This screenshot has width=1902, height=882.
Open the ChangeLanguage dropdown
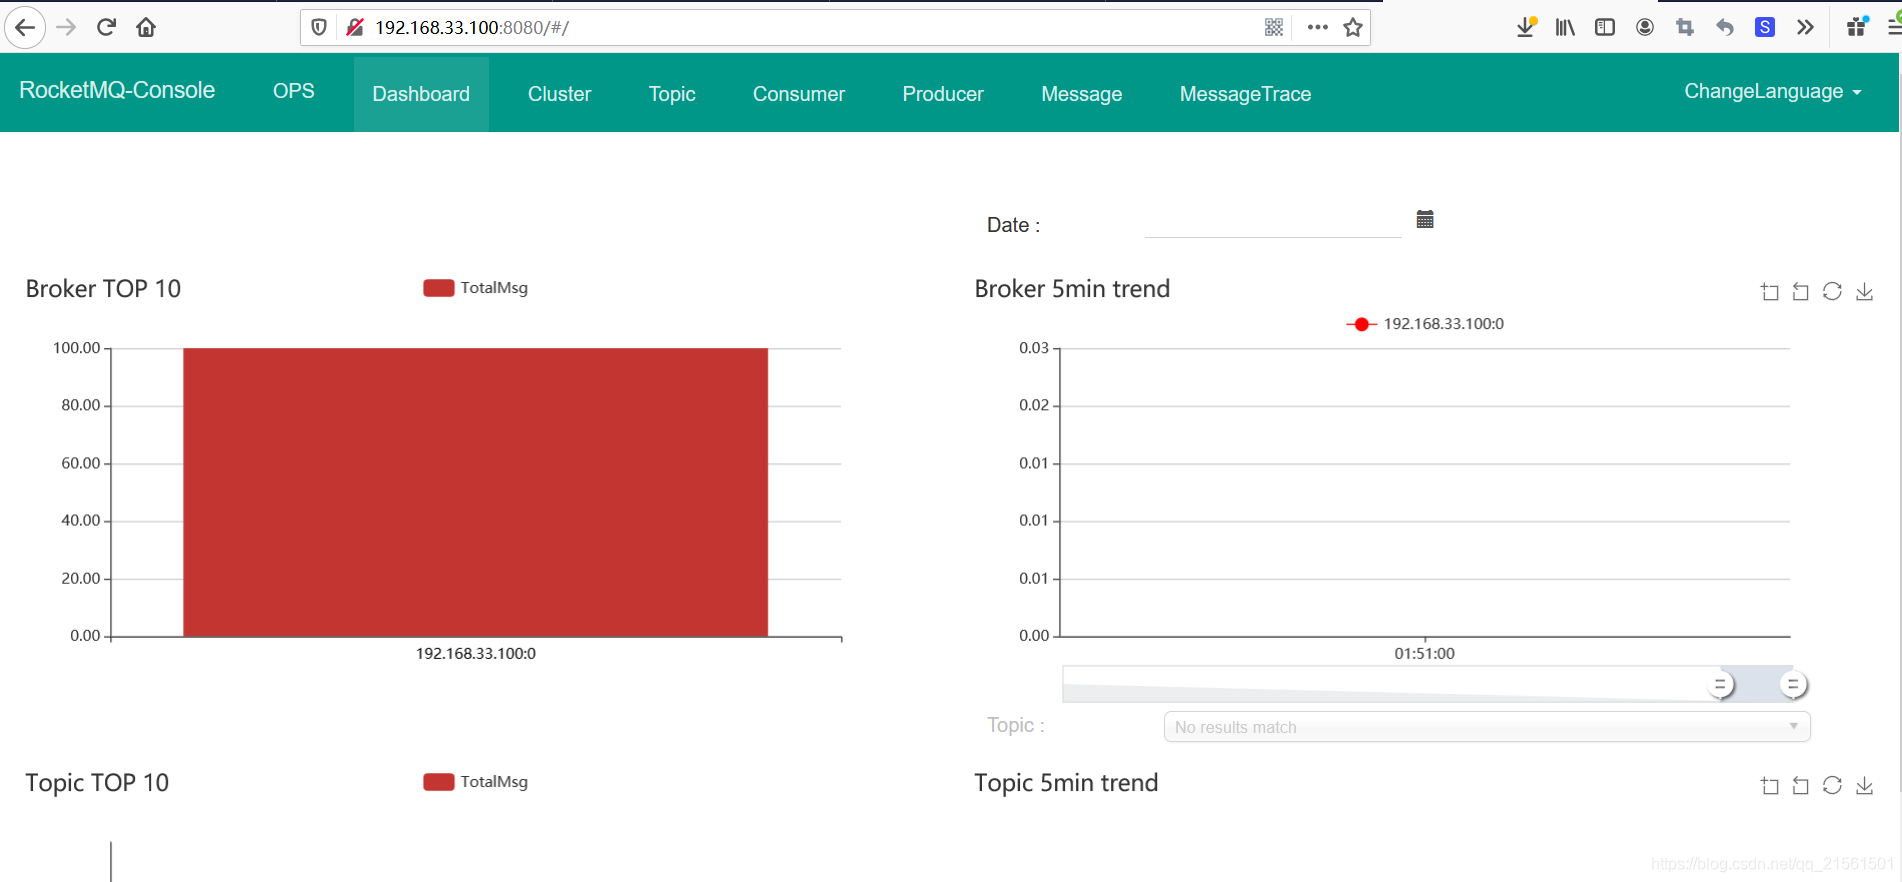(x=1772, y=91)
